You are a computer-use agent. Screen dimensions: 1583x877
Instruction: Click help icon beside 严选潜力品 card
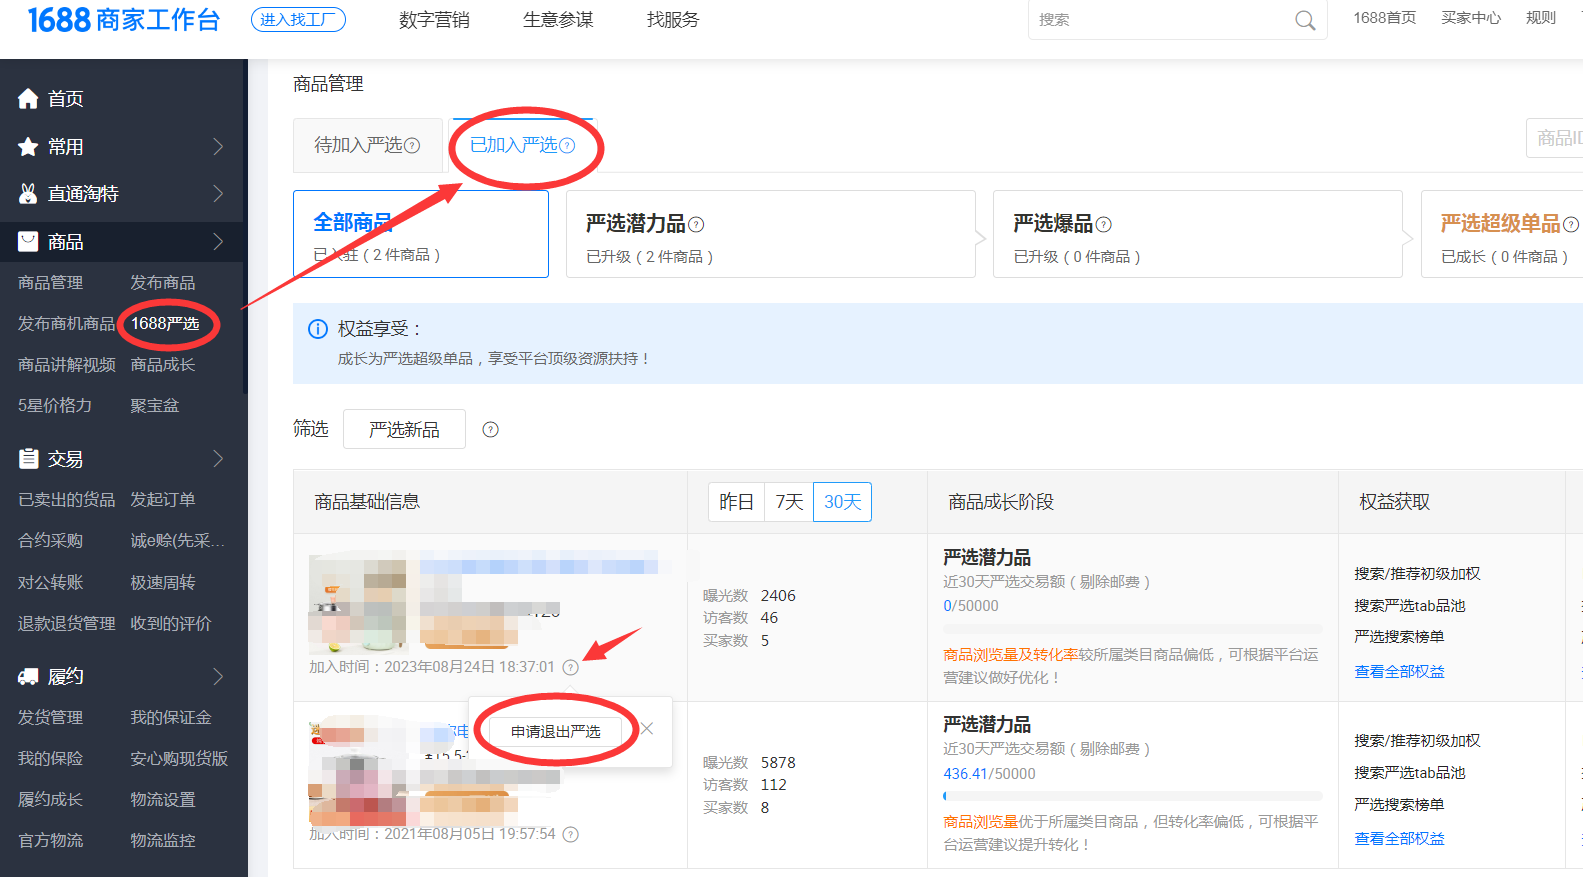(x=696, y=225)
